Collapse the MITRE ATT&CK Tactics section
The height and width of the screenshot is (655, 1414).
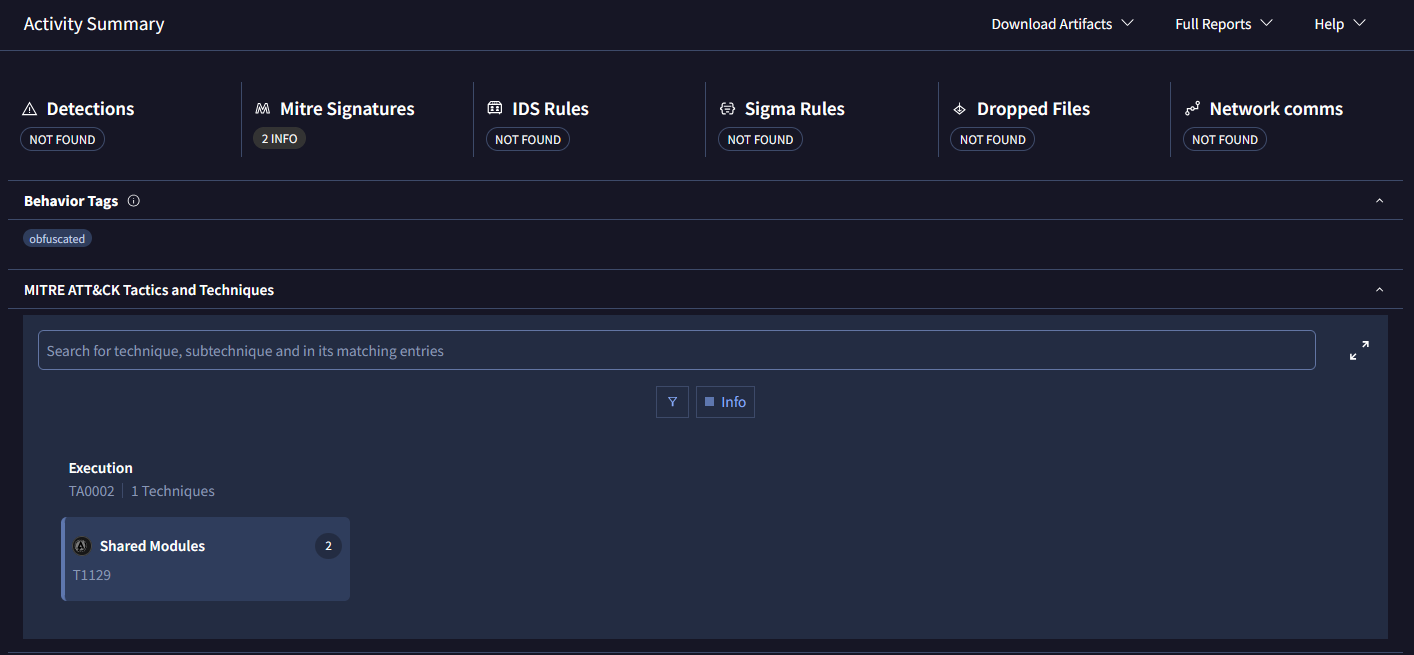point(1379,290)
